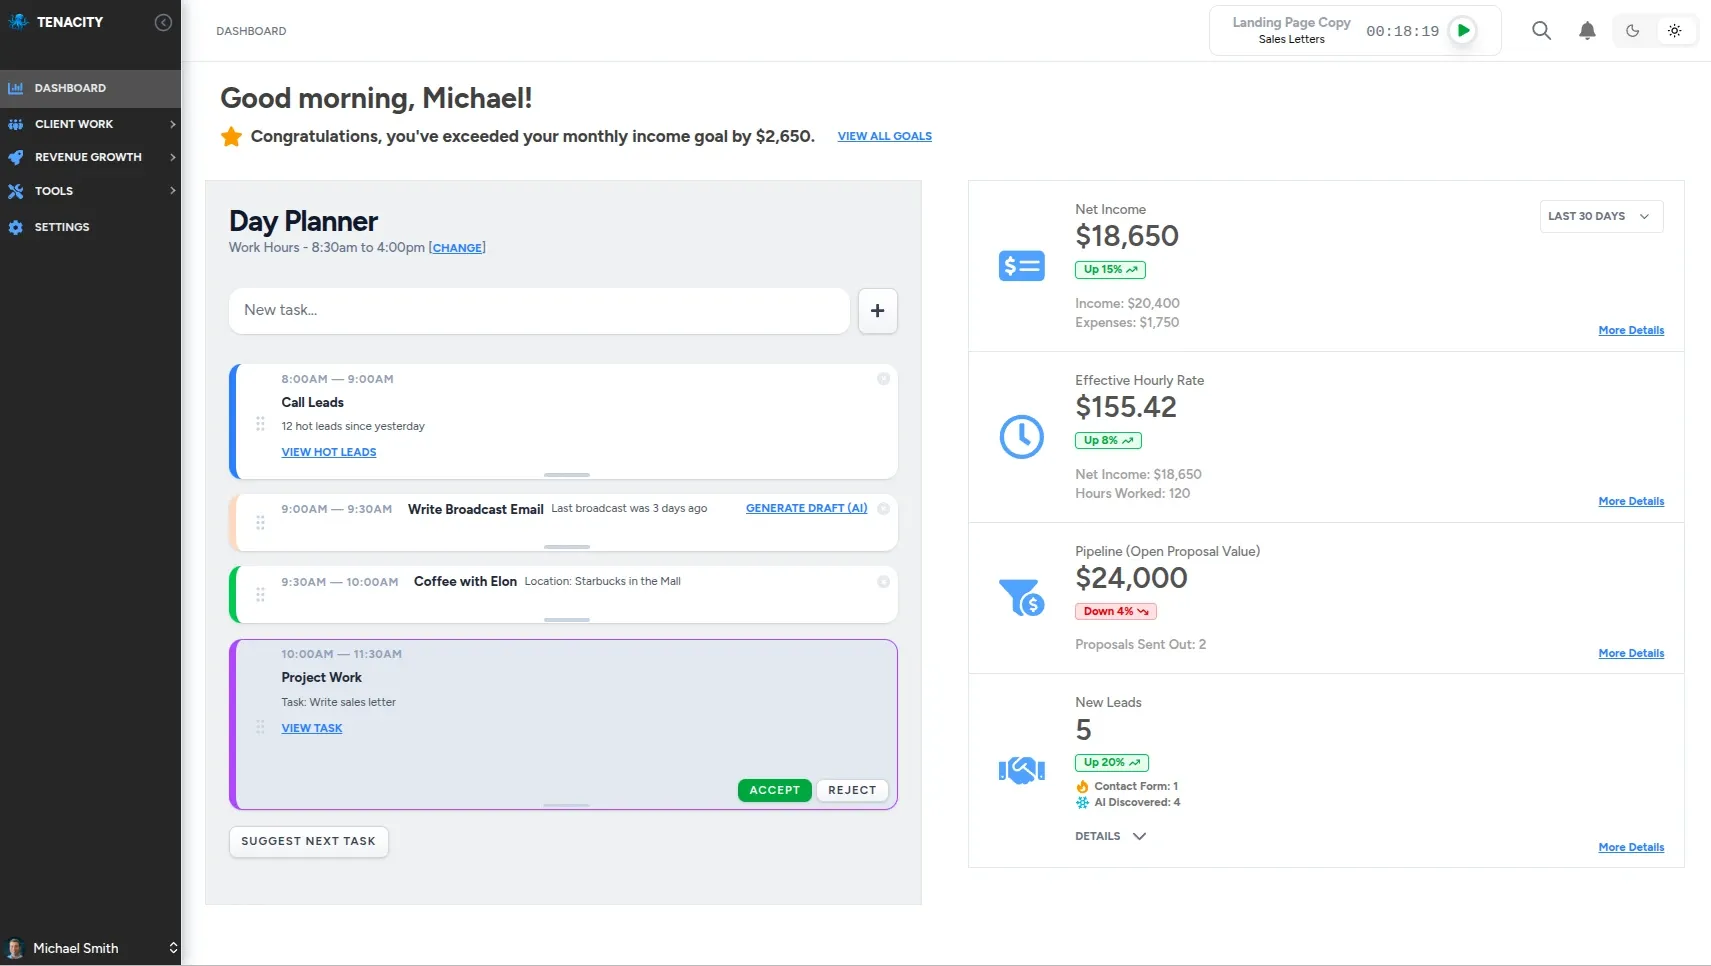Enable dark mode with the moon toggle
The height and width of the screenshot is (966, 1711).
tap(1632, 30)
